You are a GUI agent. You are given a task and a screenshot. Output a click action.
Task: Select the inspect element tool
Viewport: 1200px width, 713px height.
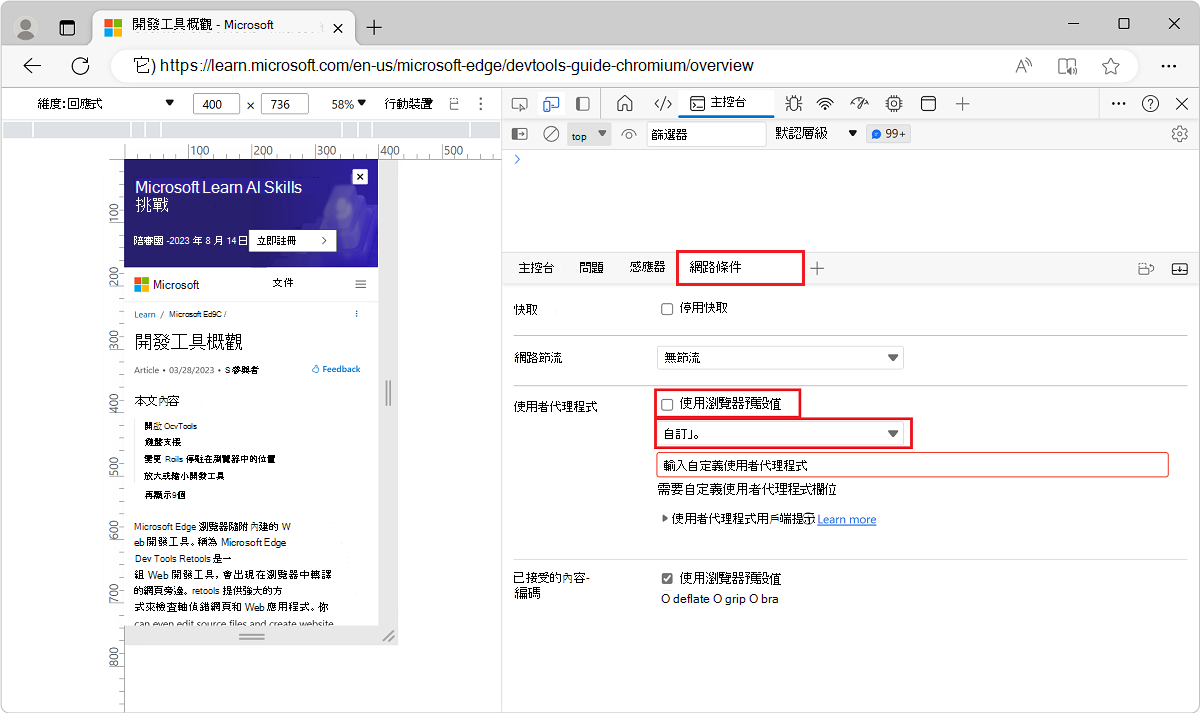[x=519, y=103]
